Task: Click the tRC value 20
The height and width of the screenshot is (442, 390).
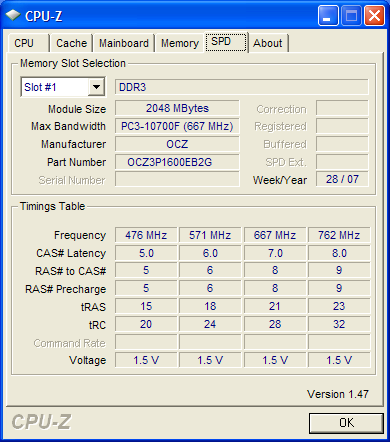Action: coord(146,324)
